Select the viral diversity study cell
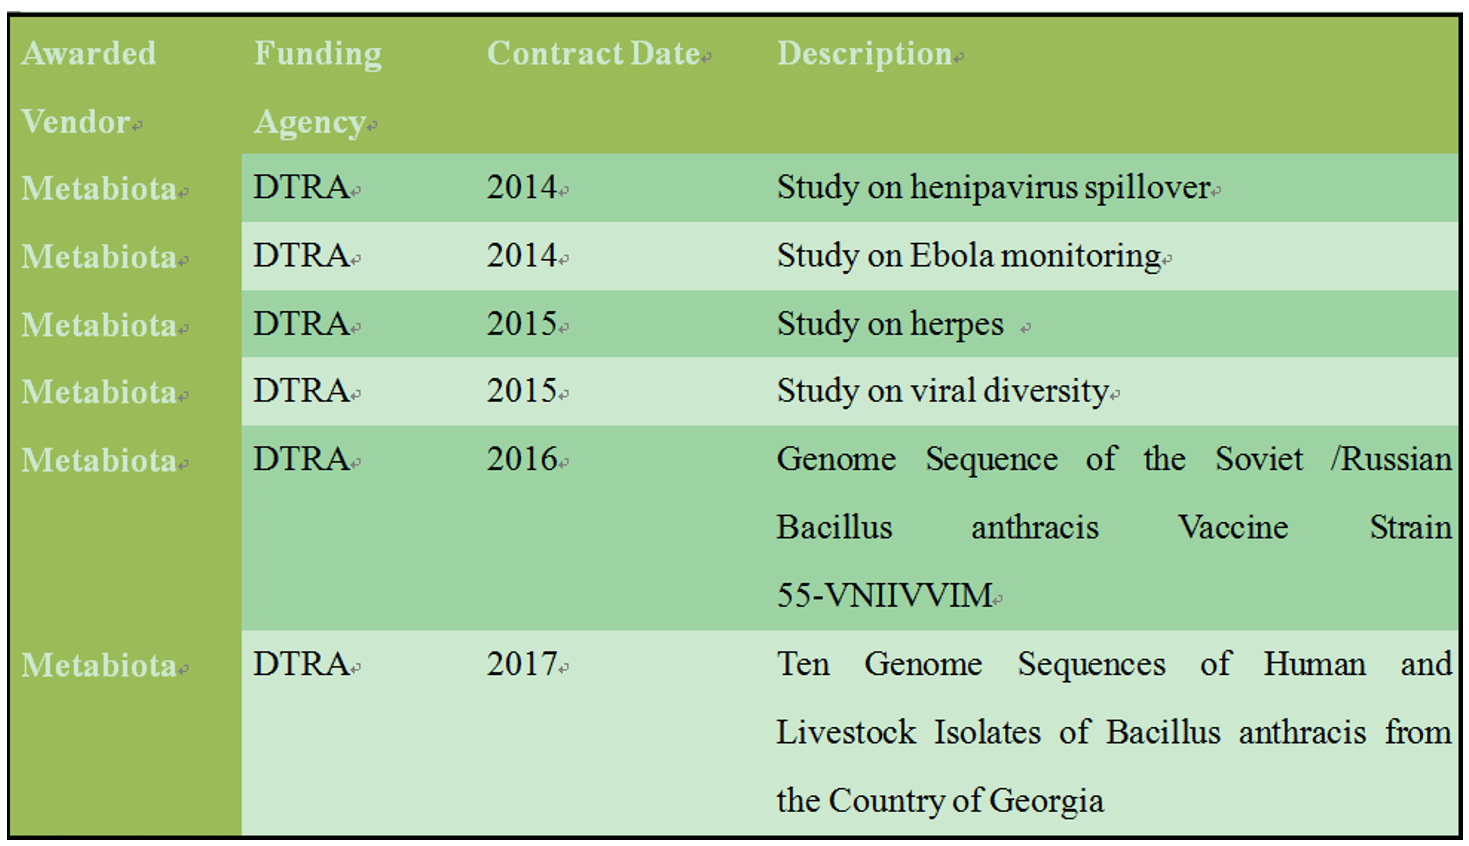1469x846 pixels. click(942, 391)
